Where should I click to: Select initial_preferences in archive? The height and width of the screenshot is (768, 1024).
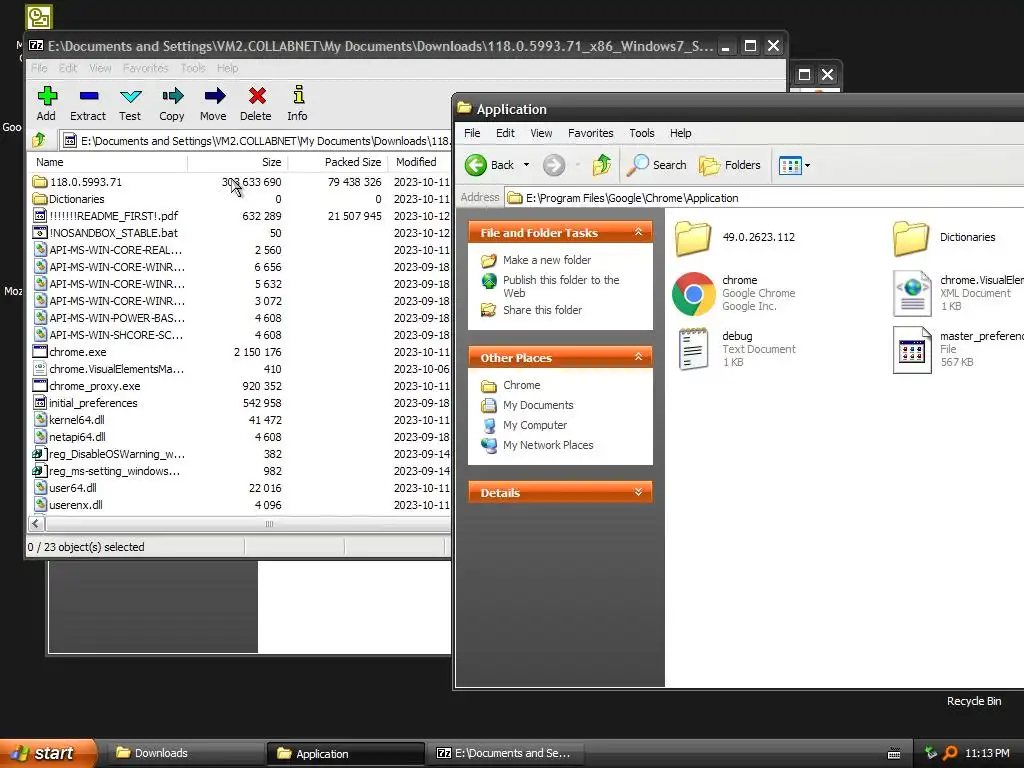pyautogui.click(x=93, y=403)
